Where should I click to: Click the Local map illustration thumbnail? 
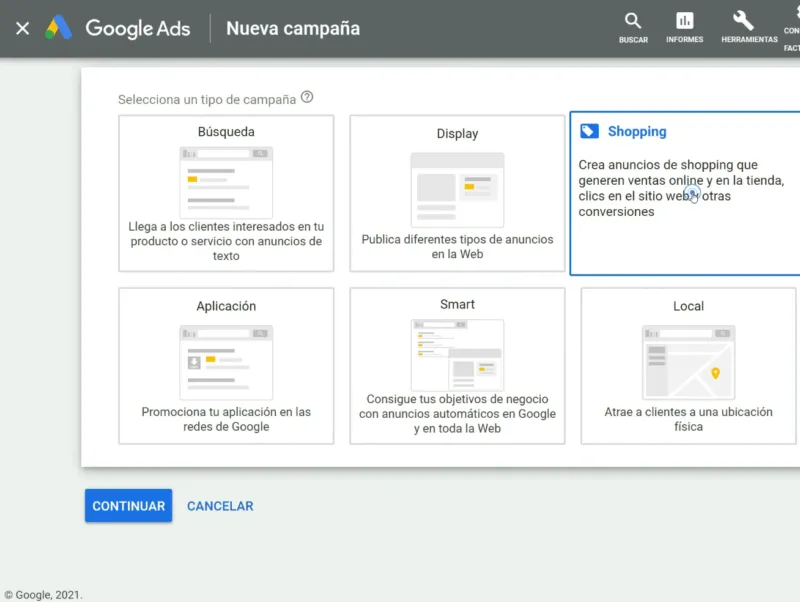coord(688,363)
